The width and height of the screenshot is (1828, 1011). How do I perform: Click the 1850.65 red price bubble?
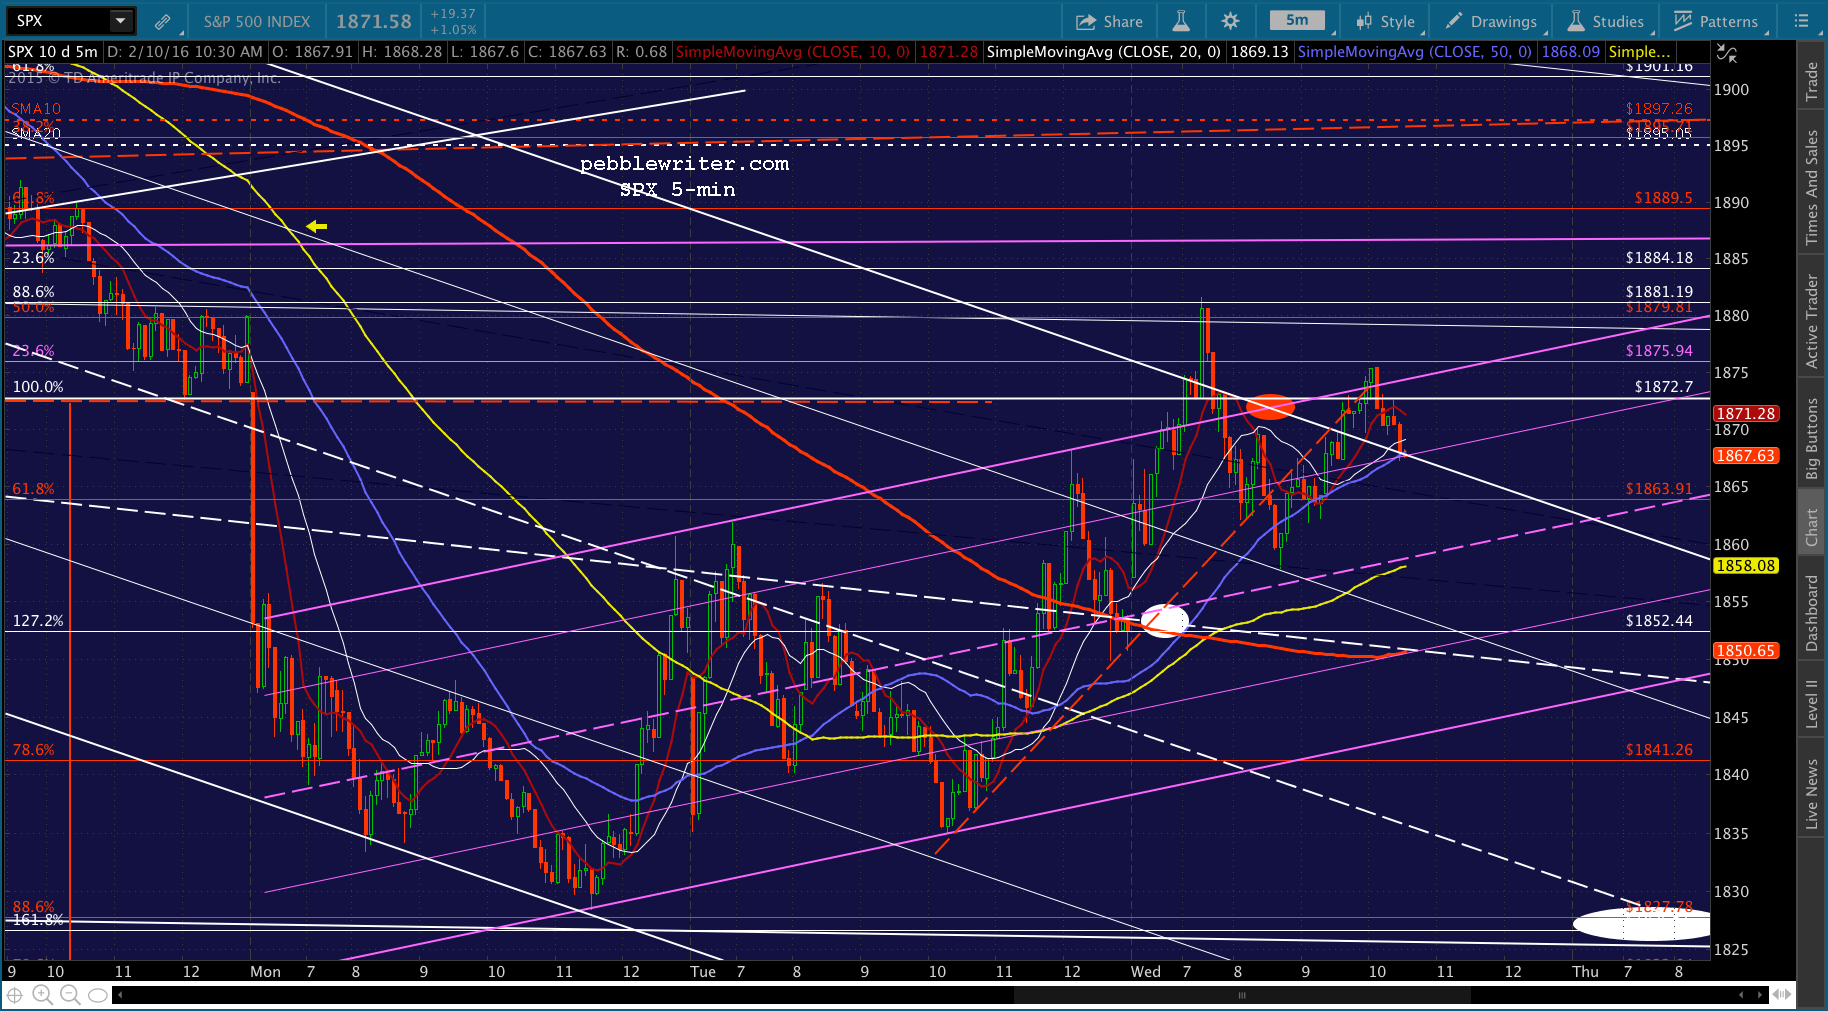click(x=1746, y=650)
